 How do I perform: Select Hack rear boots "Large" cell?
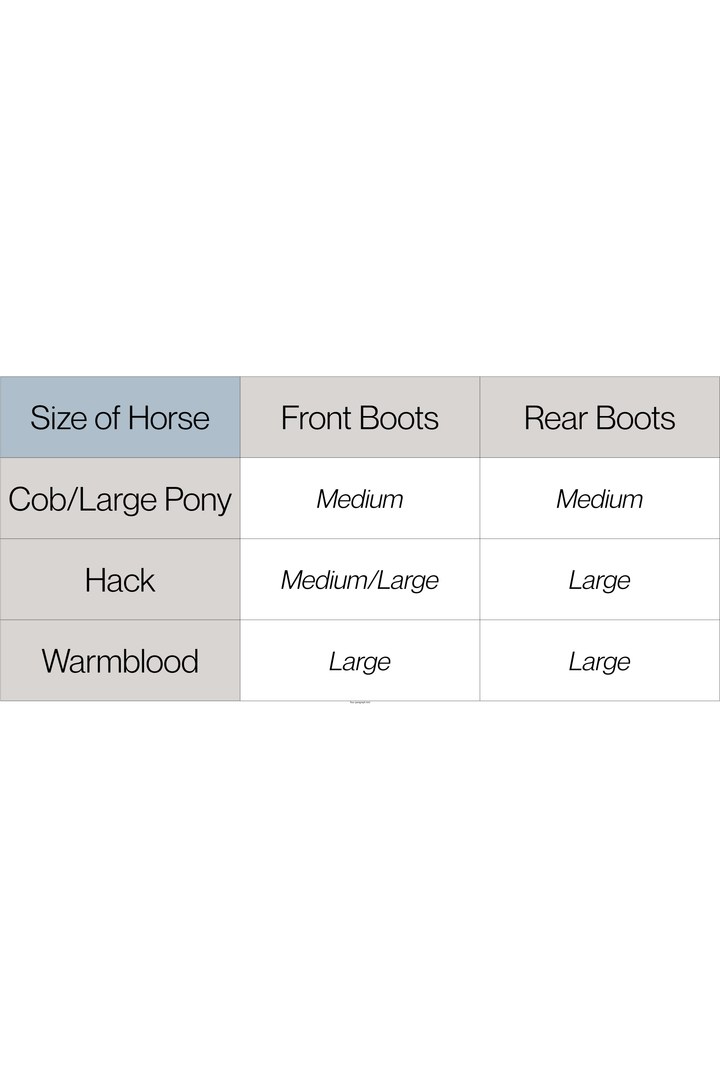[x=600, y=580]
